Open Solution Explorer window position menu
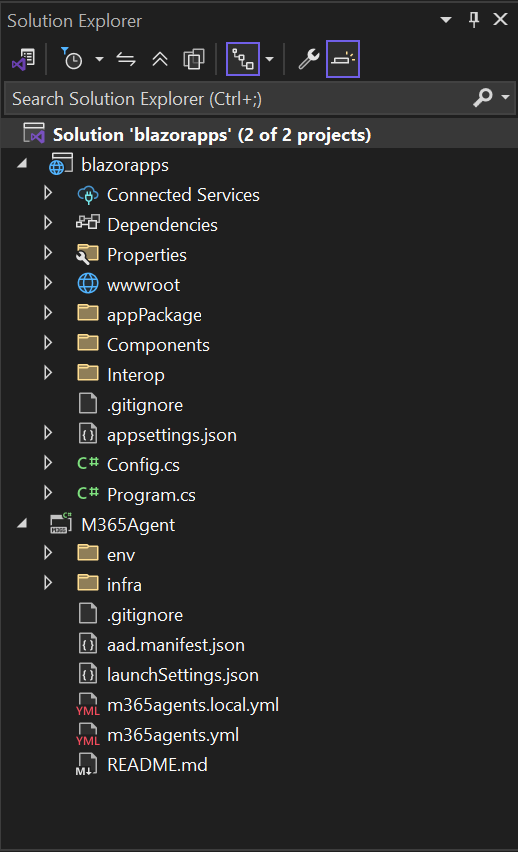The image size is (518, 852). [446, 20]
